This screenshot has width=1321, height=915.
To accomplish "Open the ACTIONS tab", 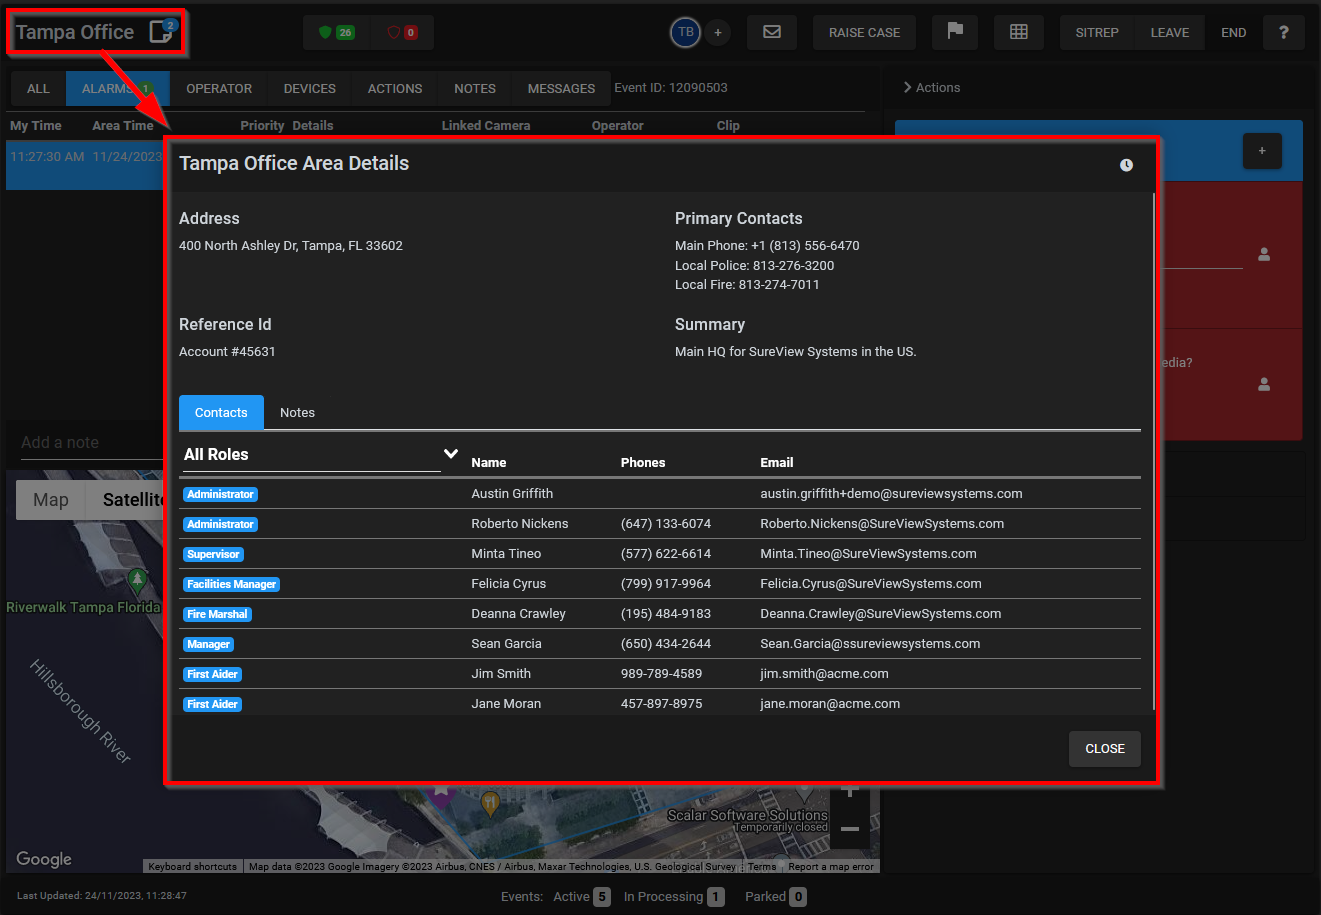I will click(395, 88).
